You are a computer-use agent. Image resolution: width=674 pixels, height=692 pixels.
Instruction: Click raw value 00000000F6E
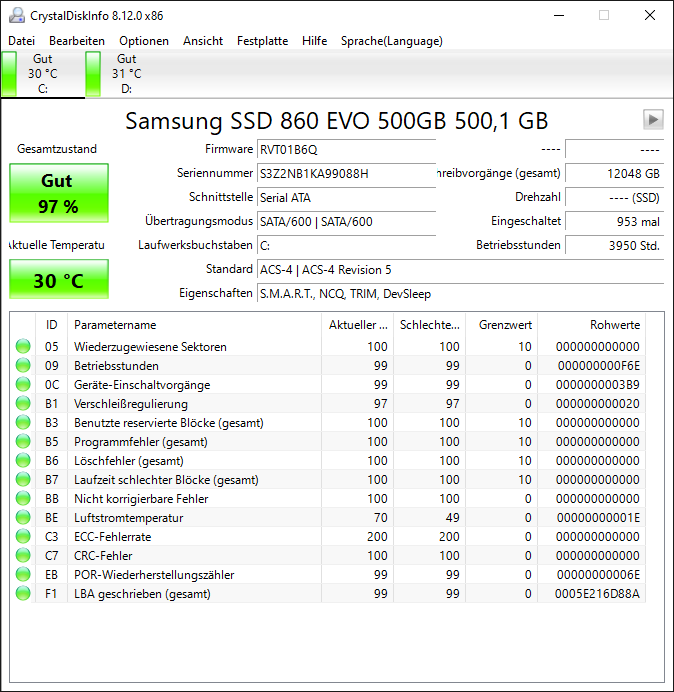tap(599, 366)
